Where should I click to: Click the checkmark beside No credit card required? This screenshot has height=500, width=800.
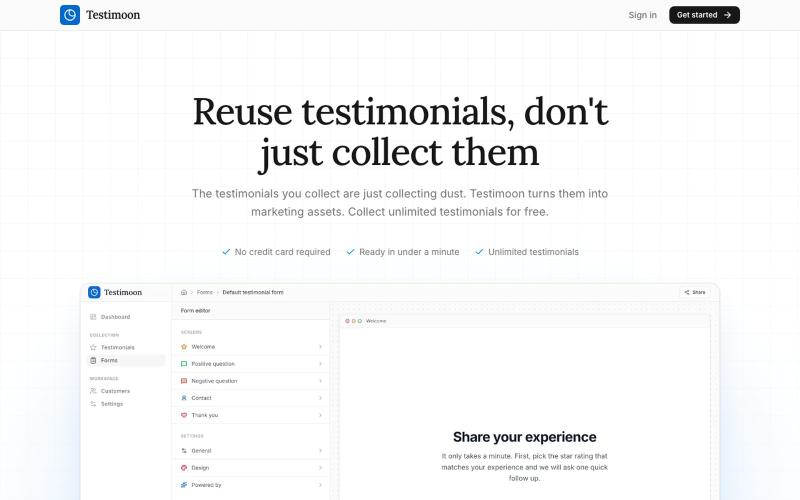tap(226, 252)
